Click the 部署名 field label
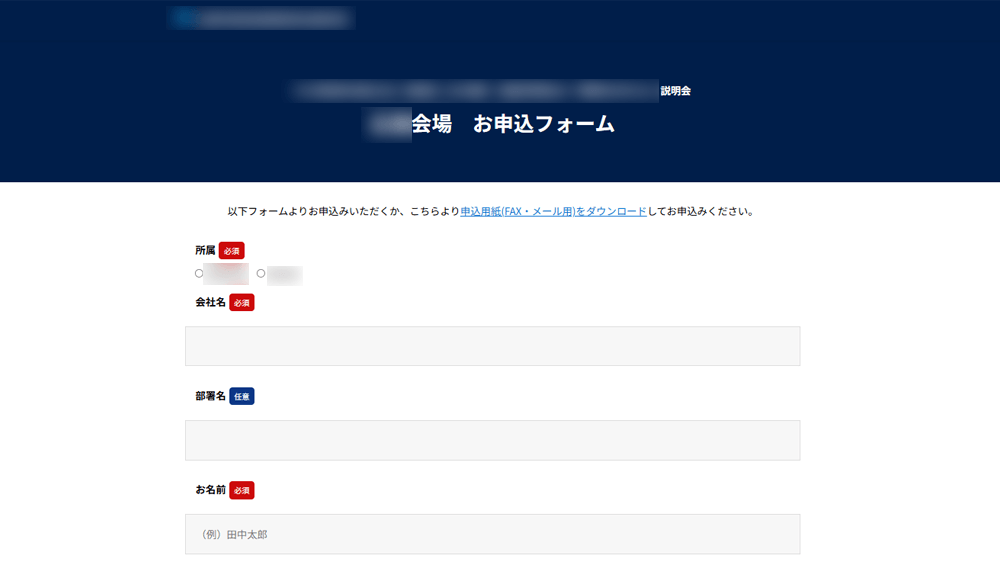Viewport: 1000px width, 563px height. click(x=210, y=396)
